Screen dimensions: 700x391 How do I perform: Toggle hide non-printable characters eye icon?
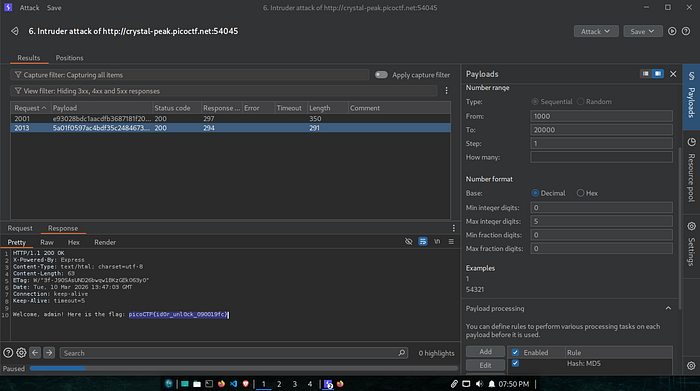408,241
